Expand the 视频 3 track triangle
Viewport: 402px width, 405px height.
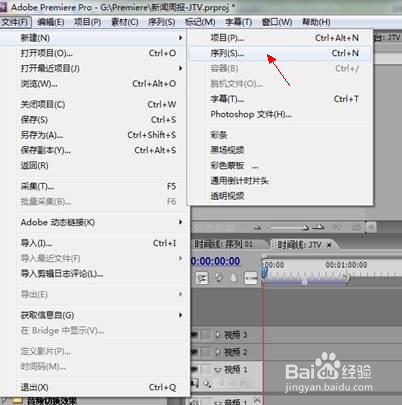tap(218, 334)
